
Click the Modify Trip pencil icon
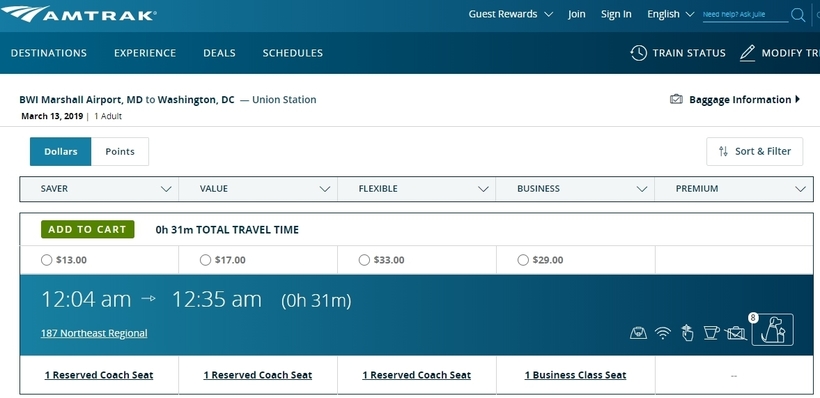[747, 53]
